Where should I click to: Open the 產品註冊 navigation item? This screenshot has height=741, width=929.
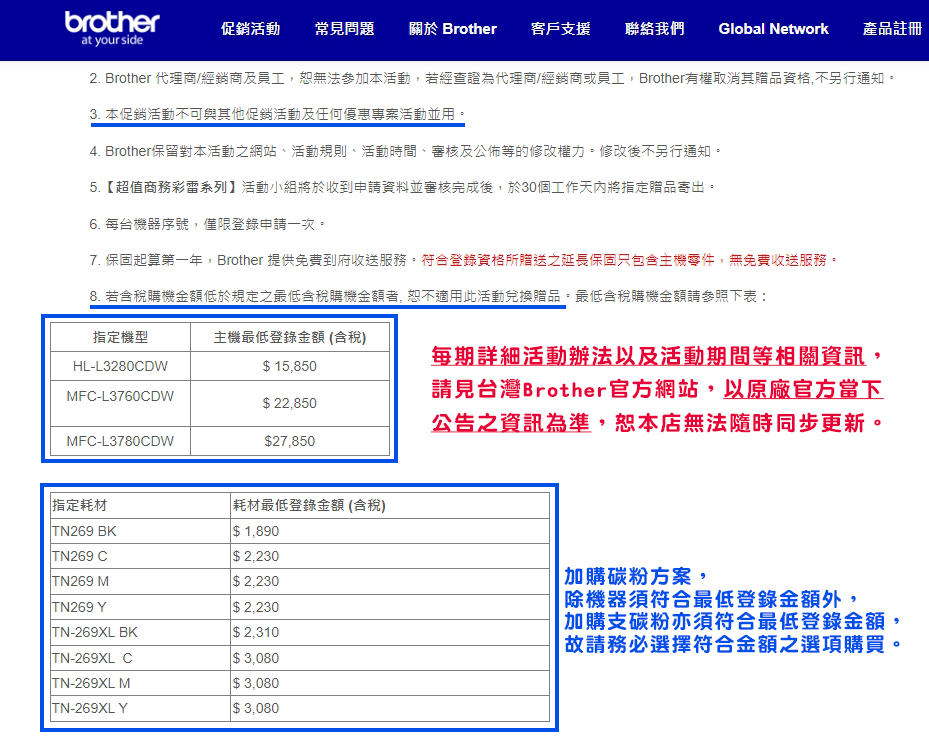(x=892, y=29)
